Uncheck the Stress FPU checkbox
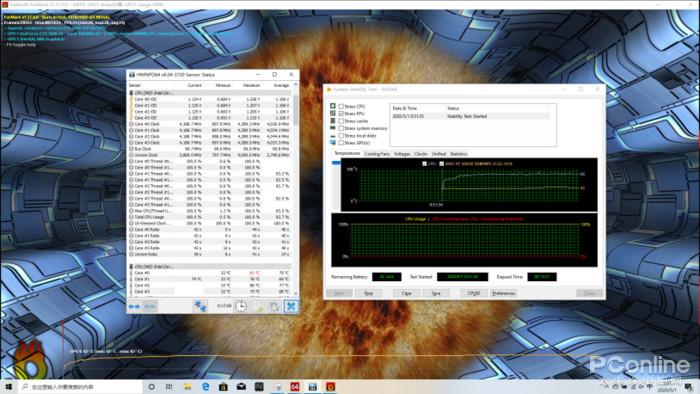 [341, 114]
